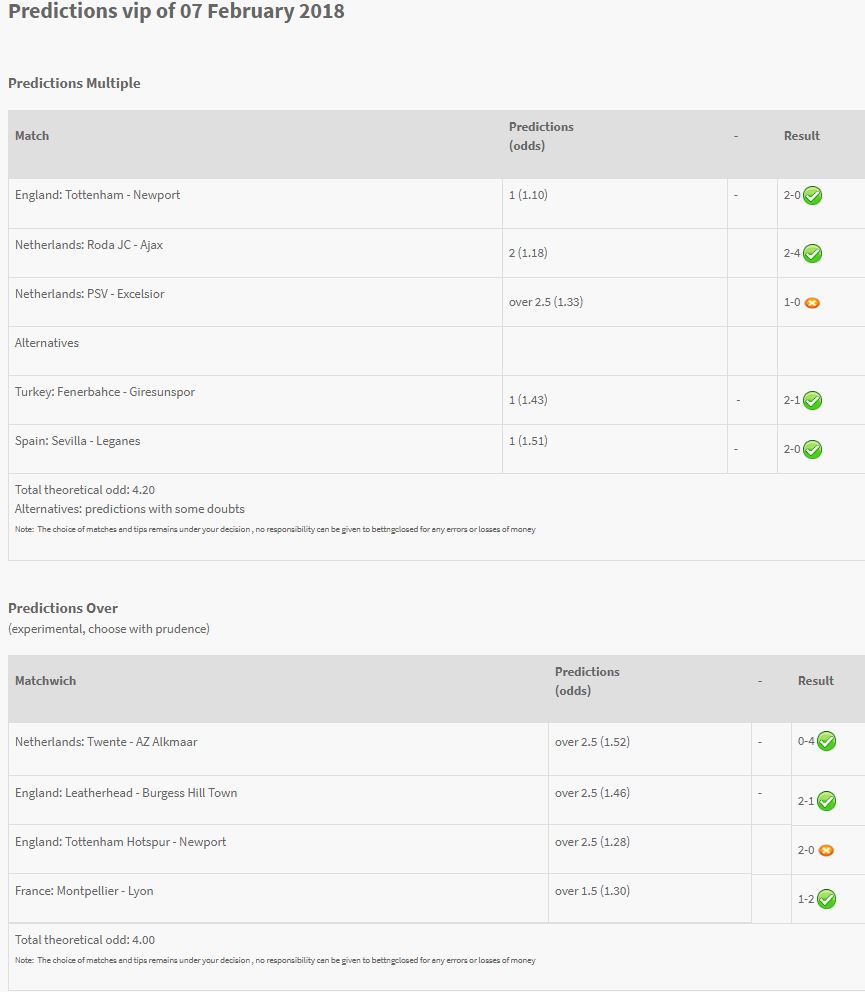865x992 pixels.
Task: Click green checkmark for Montpellier - Lyon result
Action: coord(826,898)
